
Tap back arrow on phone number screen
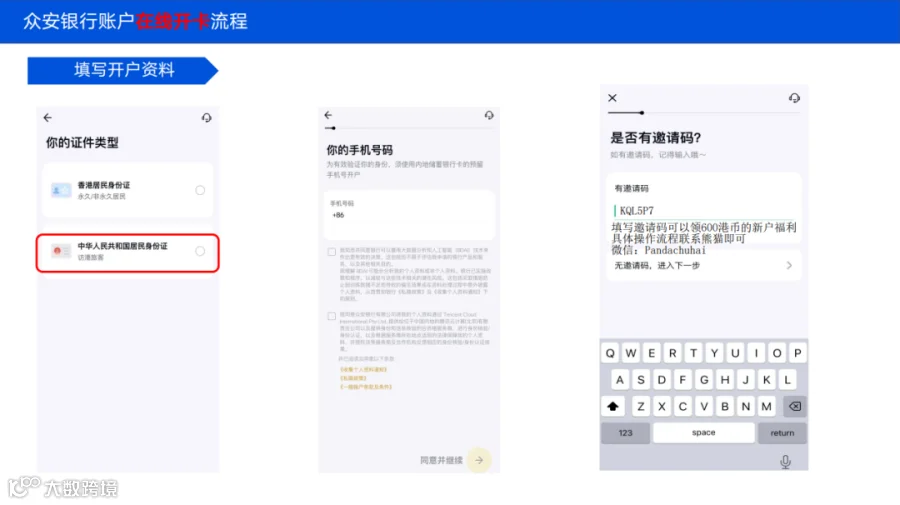(x=328, y=115)
